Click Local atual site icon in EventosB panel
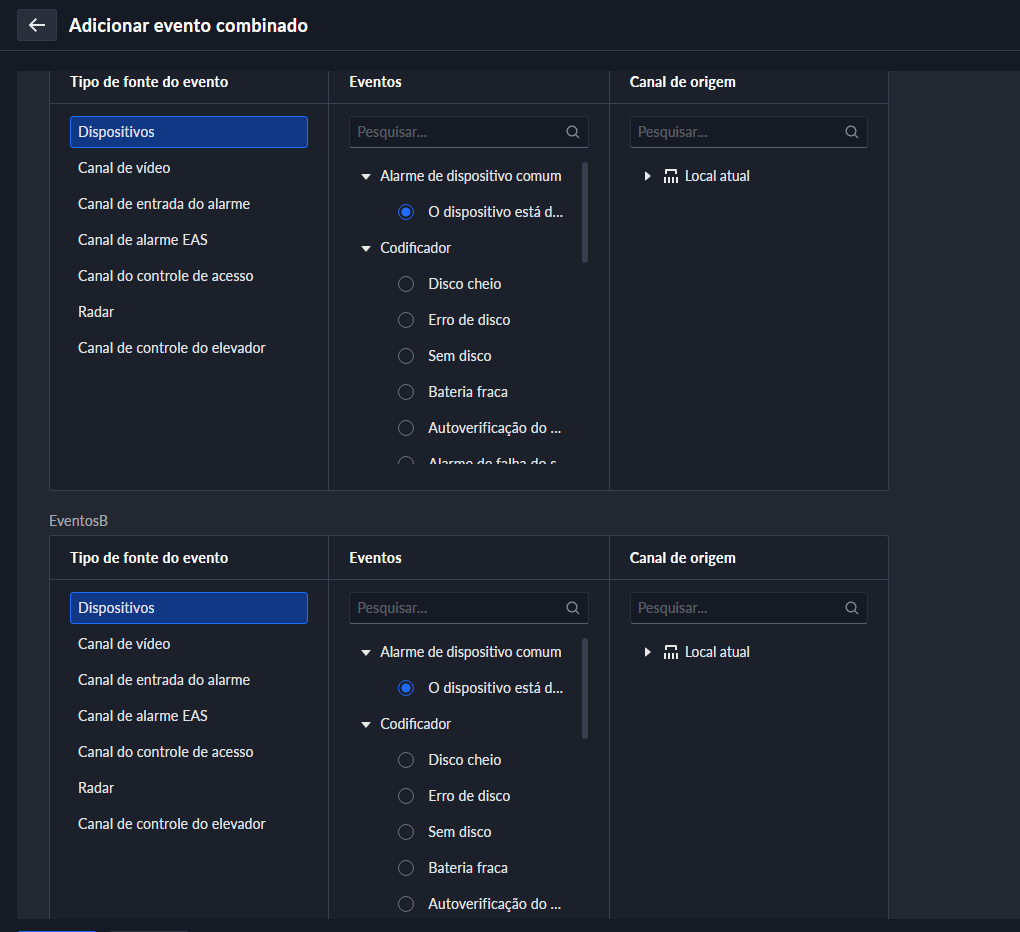Image resolution: width=1020 pixels, height=932 pixels. point(671,652)
